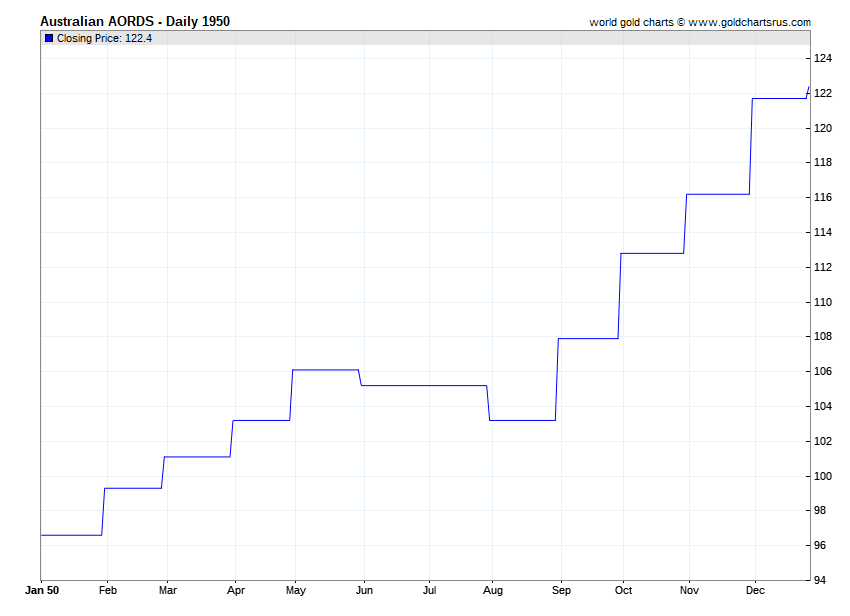Click the 124 value on the price axis
The image size is (850, 616).
(x=823, y=59)
